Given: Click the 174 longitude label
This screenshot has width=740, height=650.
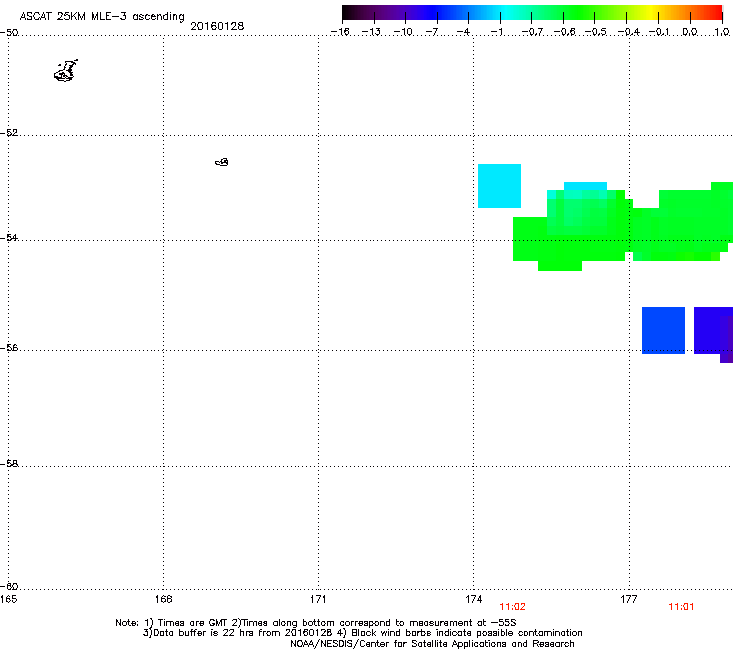Looking at the screenshot, I should (x=473, y=599).
